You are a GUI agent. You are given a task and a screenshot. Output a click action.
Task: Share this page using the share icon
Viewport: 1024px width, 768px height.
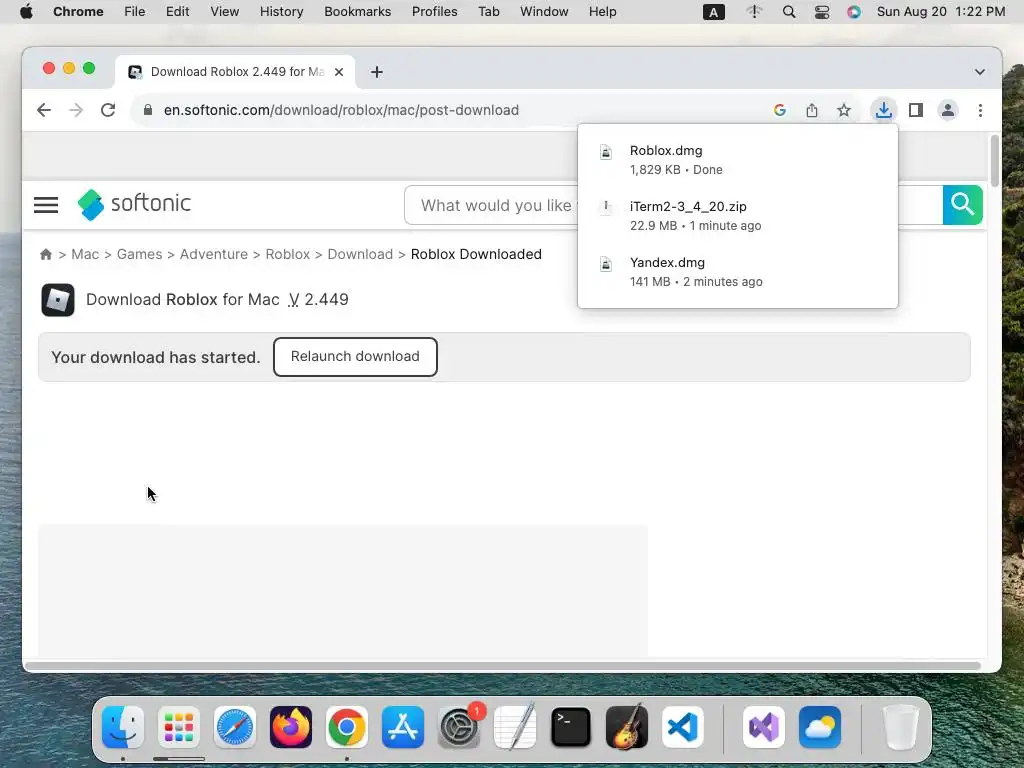812,110
